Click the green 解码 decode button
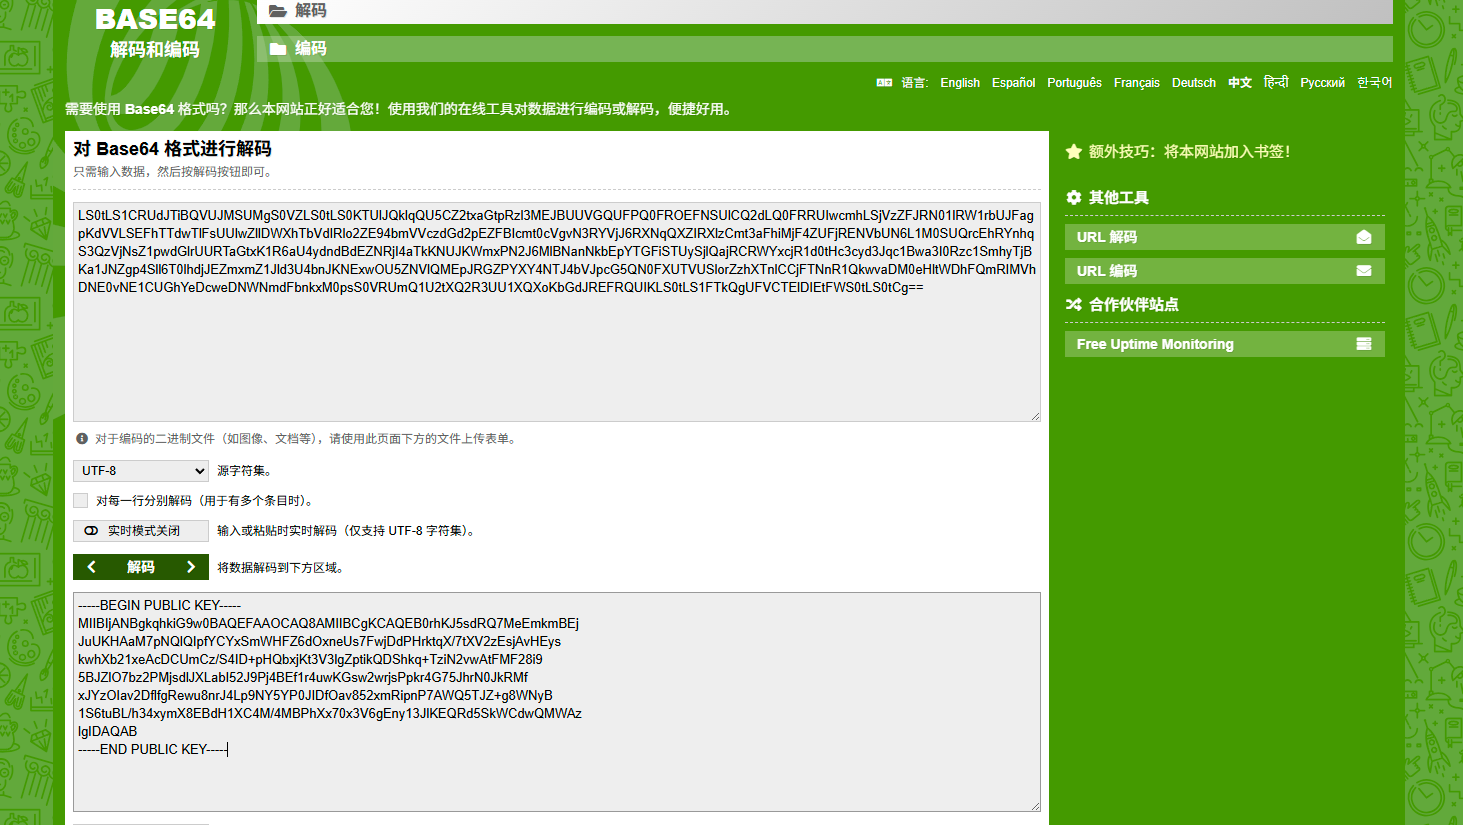Image resolution: width=1463 pixels, height=825 pixels. coord(141,567)
